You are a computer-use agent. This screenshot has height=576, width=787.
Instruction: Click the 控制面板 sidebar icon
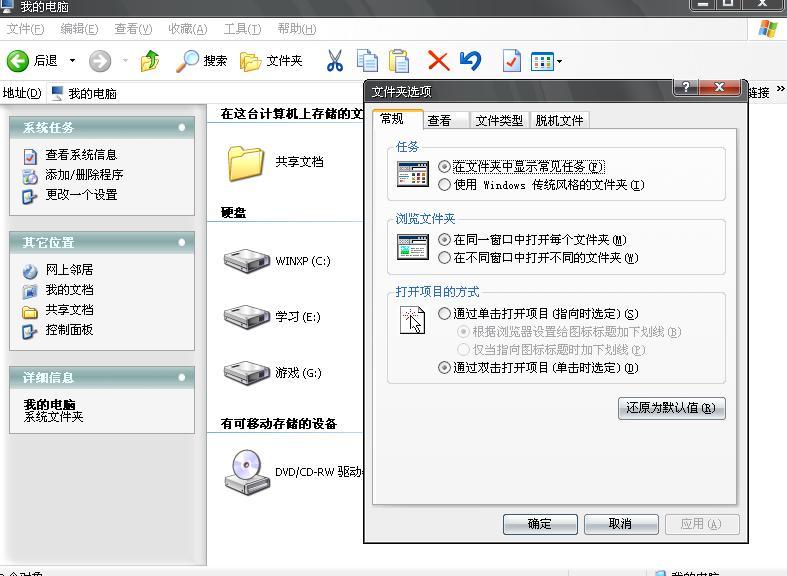(30, 331)
